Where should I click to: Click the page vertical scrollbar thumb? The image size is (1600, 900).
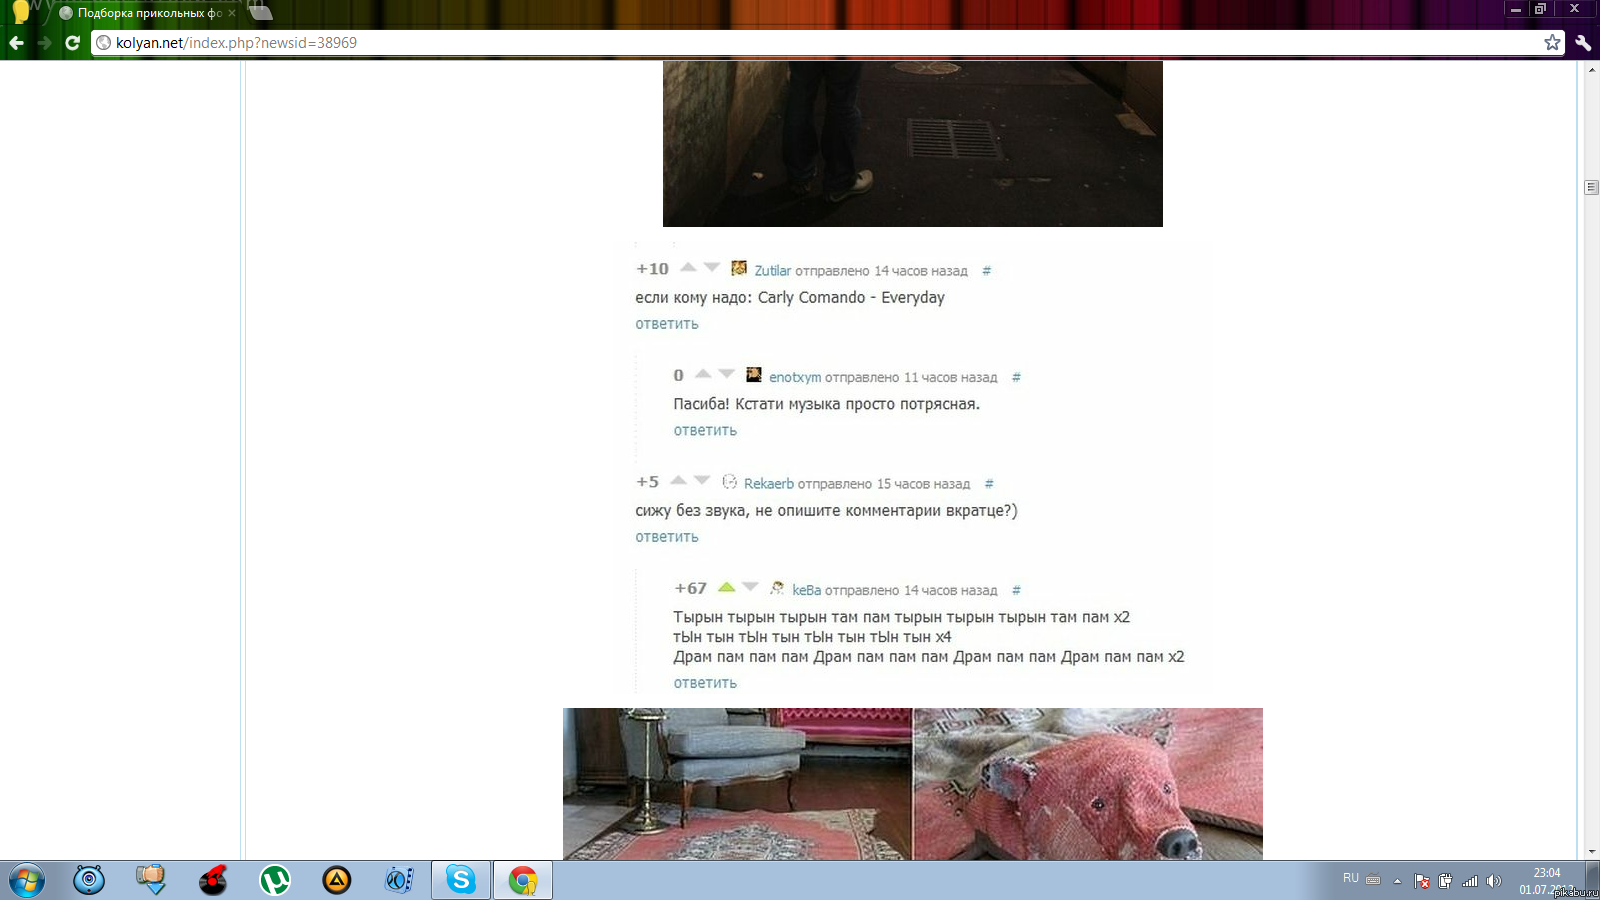1591,187
